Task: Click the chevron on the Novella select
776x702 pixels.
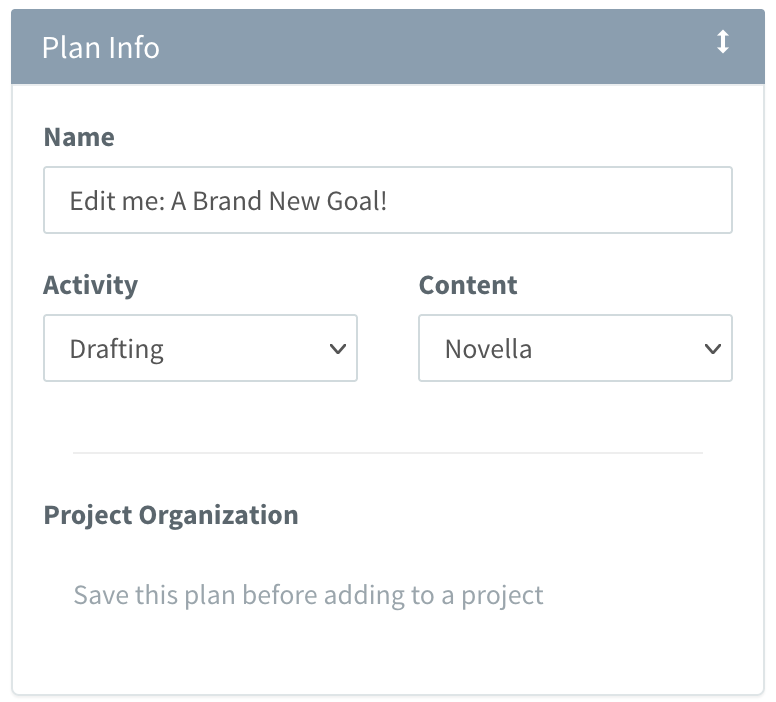Action: (713, 349)
